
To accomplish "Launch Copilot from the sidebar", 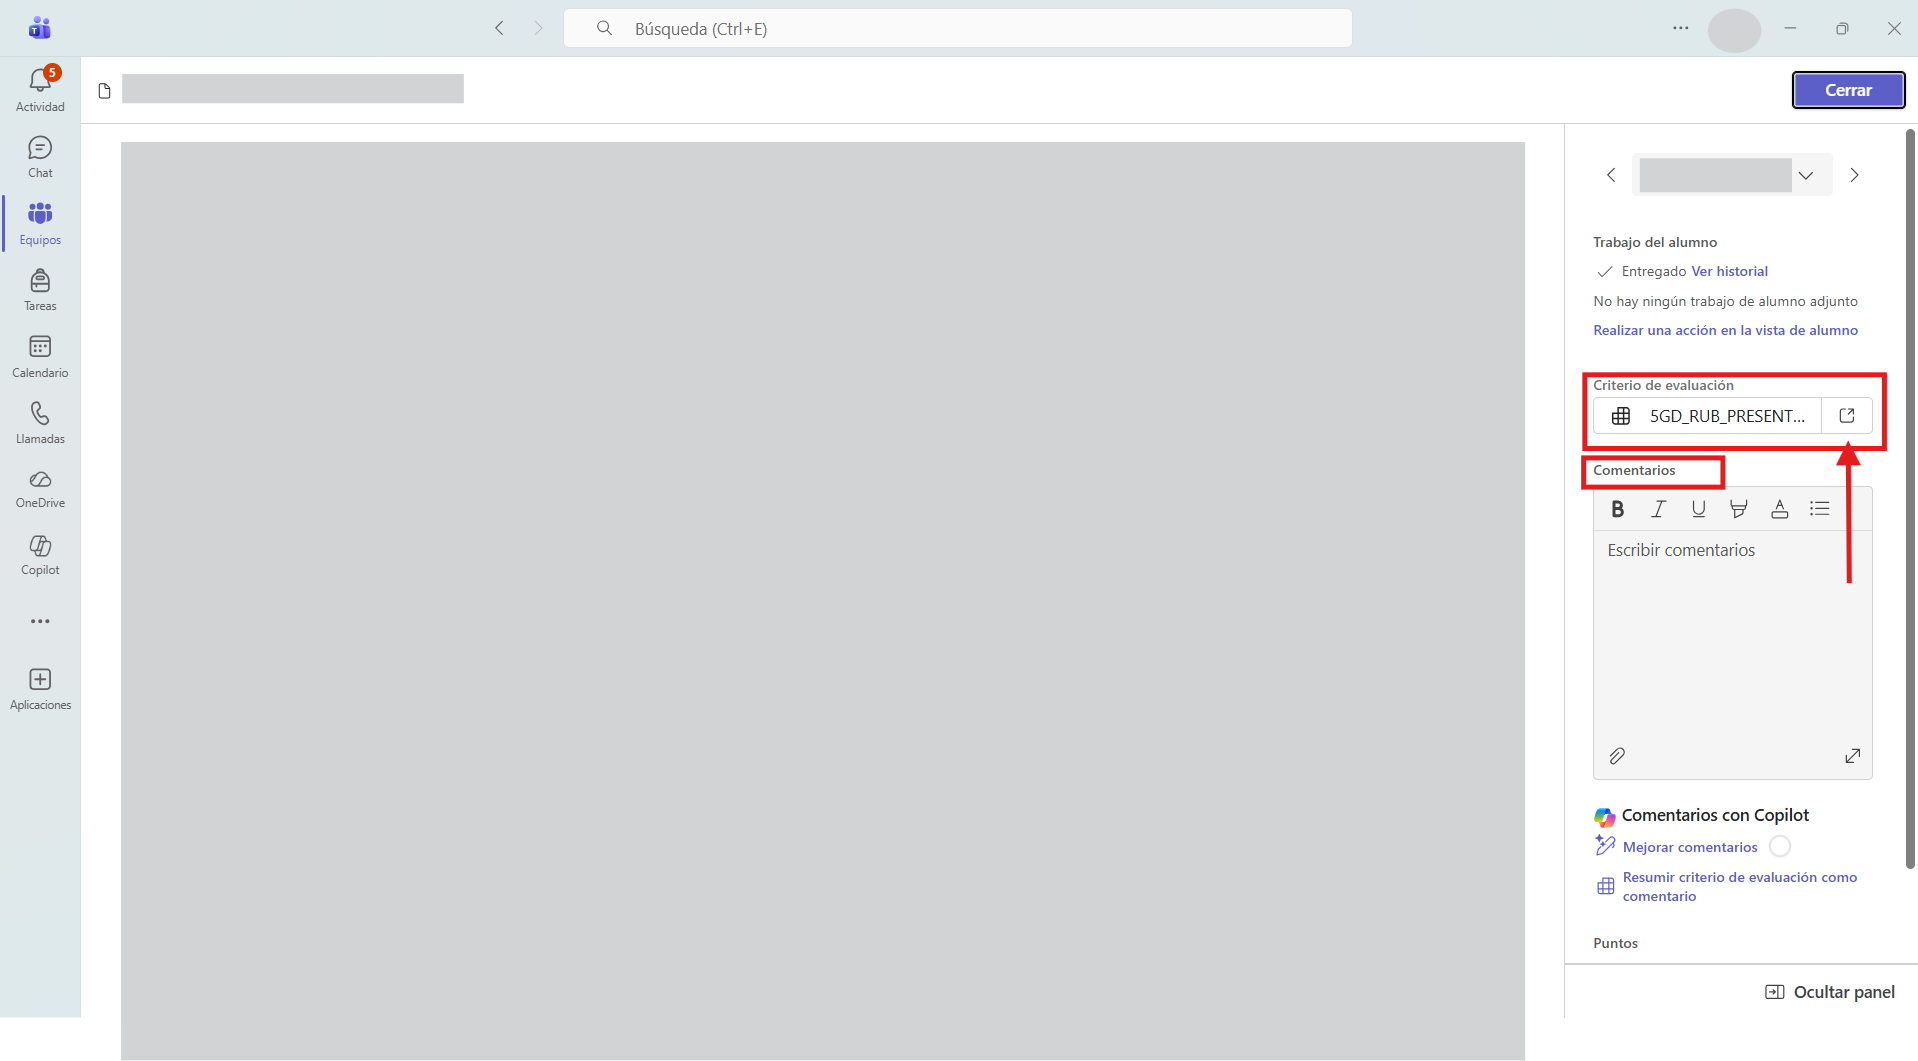I will 40,554.
